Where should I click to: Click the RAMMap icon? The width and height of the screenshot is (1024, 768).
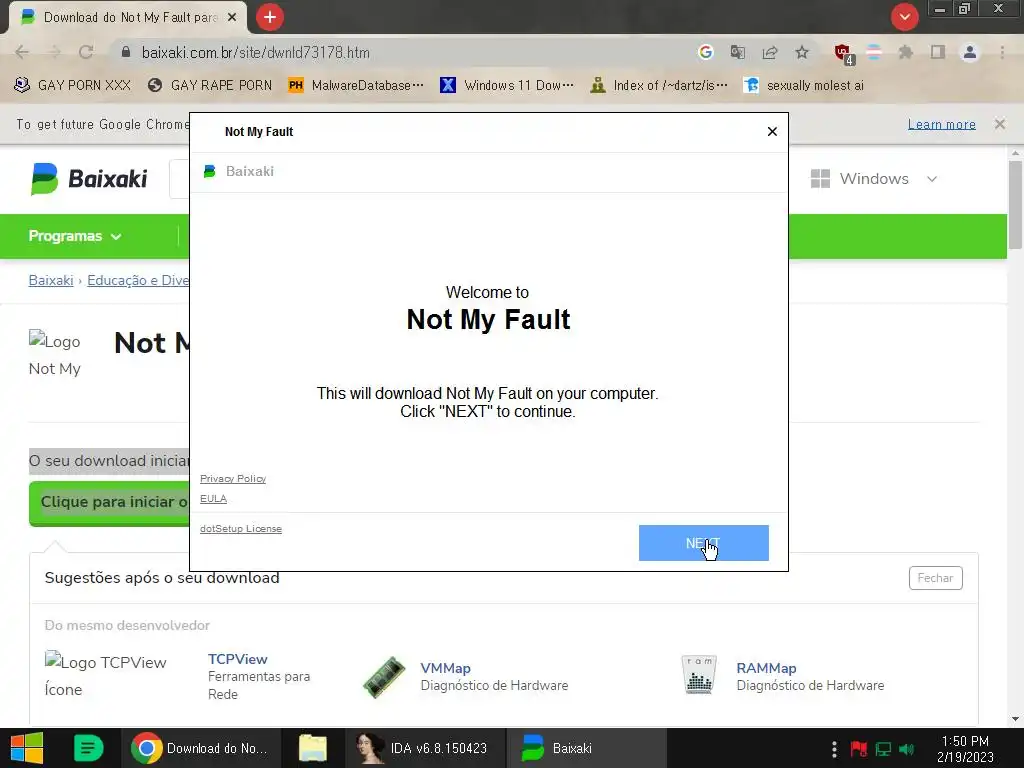click(x=699, y=675)
